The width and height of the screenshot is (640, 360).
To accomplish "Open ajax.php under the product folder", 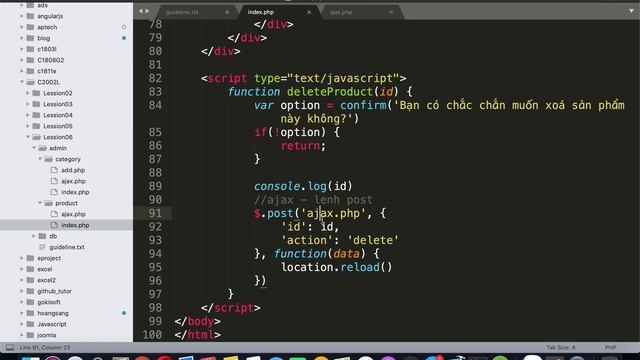I will point(73,214).
